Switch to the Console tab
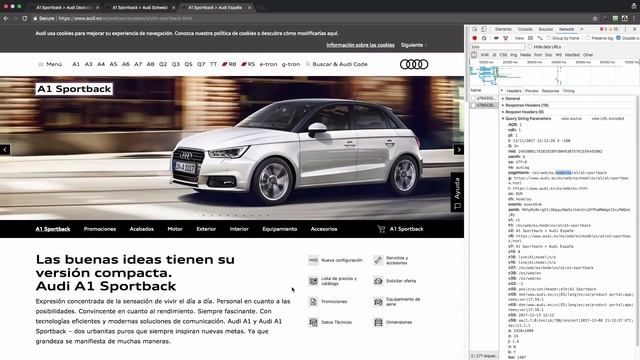The height and width of the screenshot is (360, 640). pos(525,29)
